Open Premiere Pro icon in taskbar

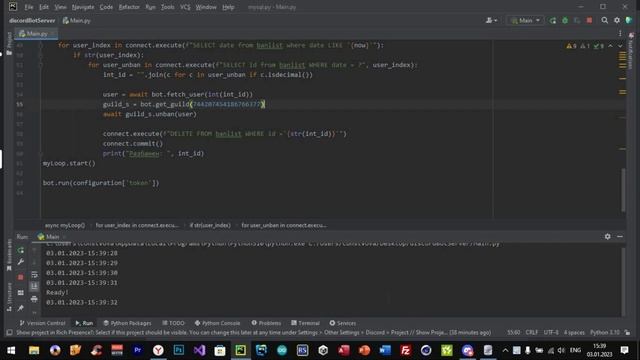tap(138, 350)
